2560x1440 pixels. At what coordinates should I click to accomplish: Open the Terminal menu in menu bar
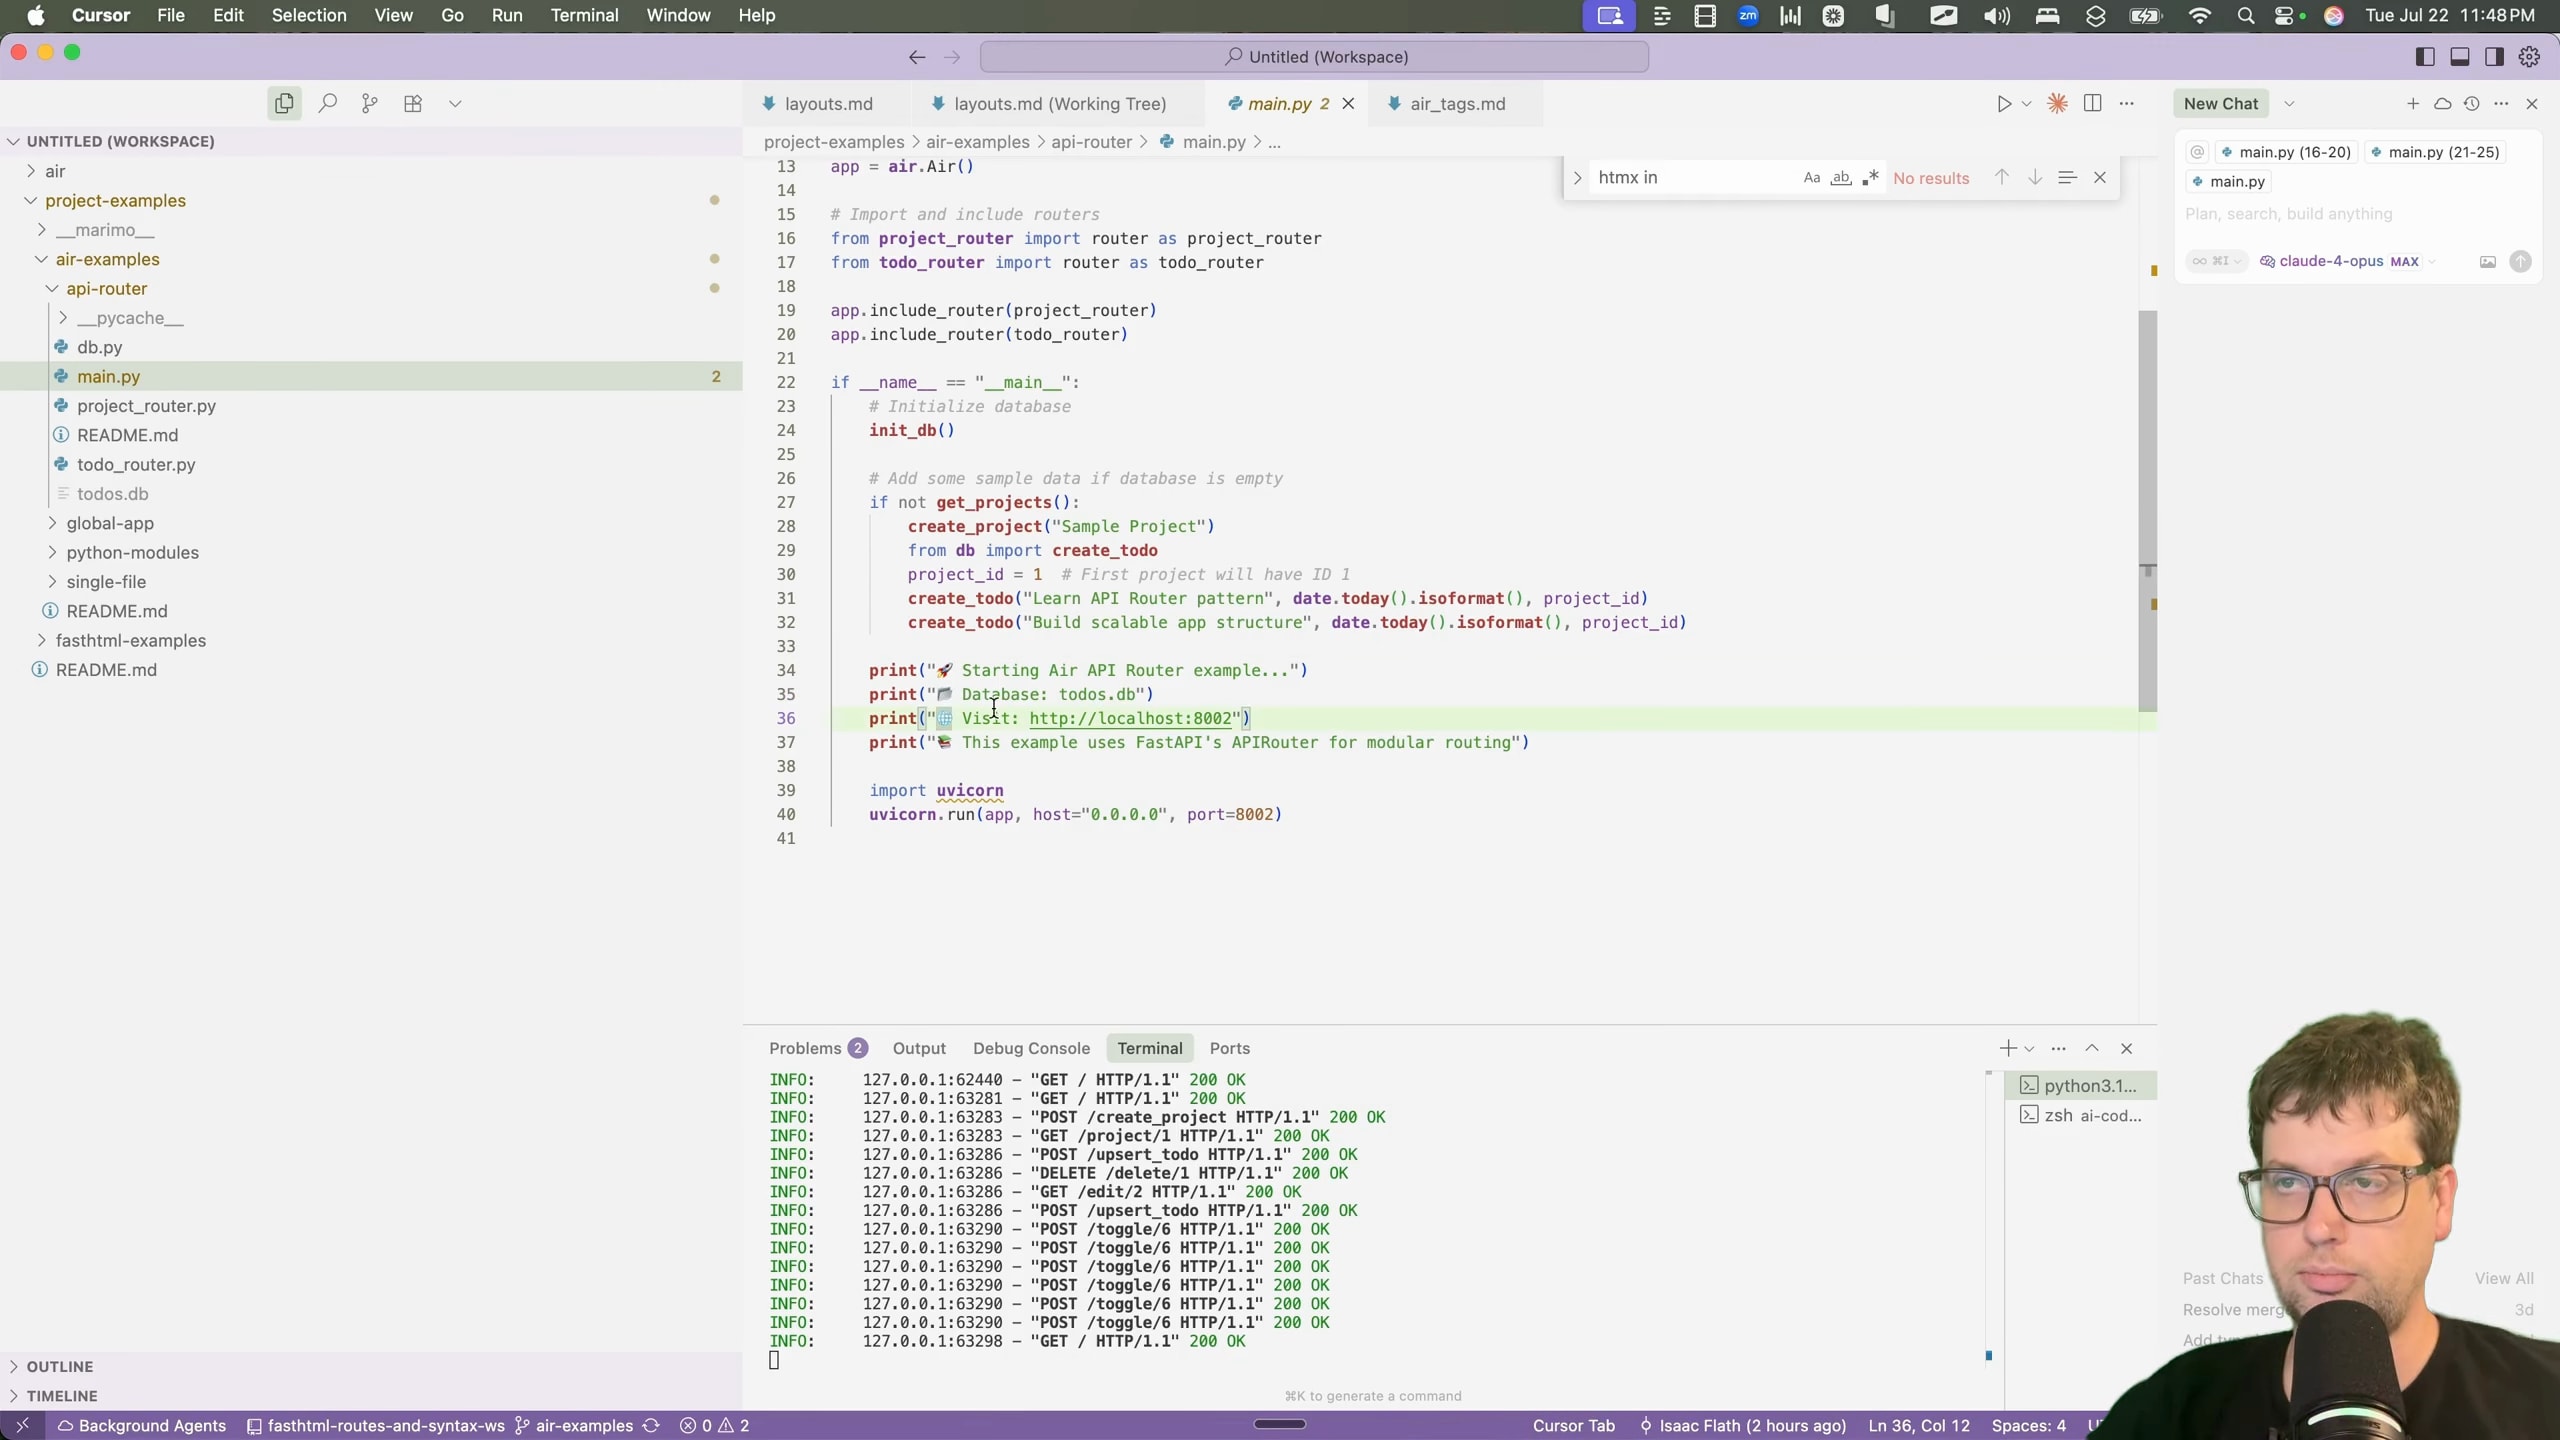point(584,15)
